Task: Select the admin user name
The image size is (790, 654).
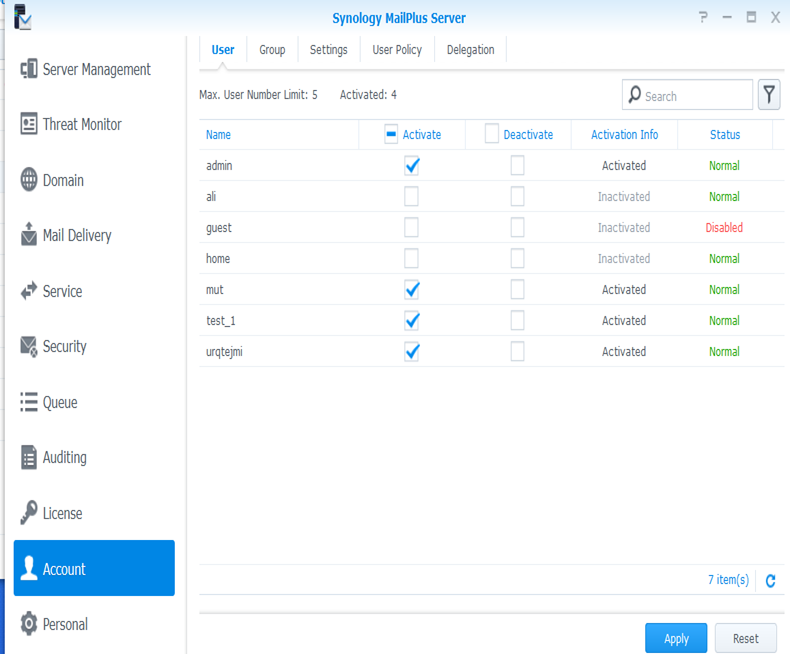Action: click(219, 165)
